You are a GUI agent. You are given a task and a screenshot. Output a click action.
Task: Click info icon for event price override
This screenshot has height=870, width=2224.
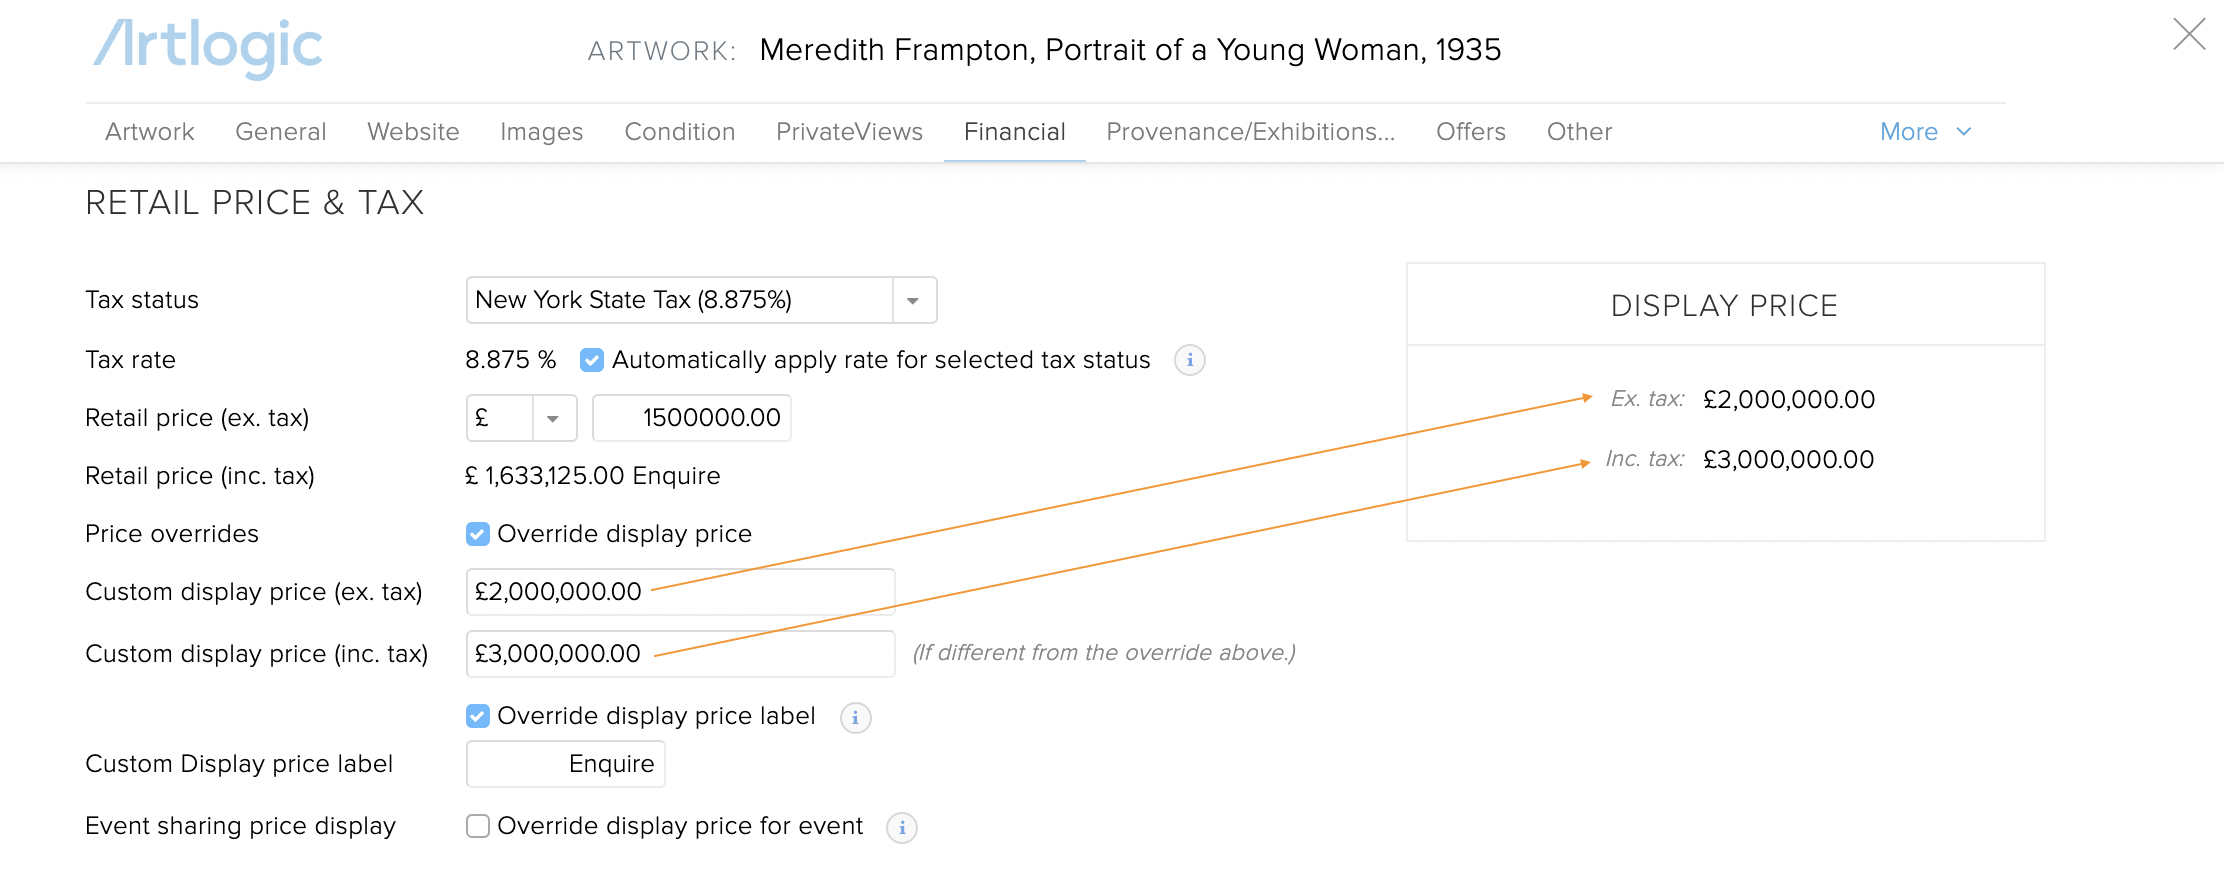(901, 828)
